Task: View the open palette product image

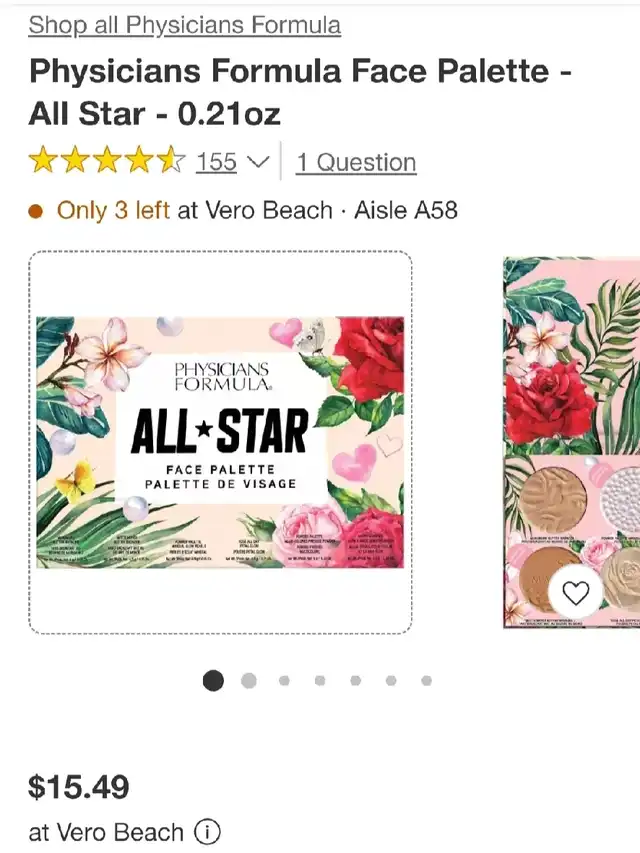Action: click(571, 442)
